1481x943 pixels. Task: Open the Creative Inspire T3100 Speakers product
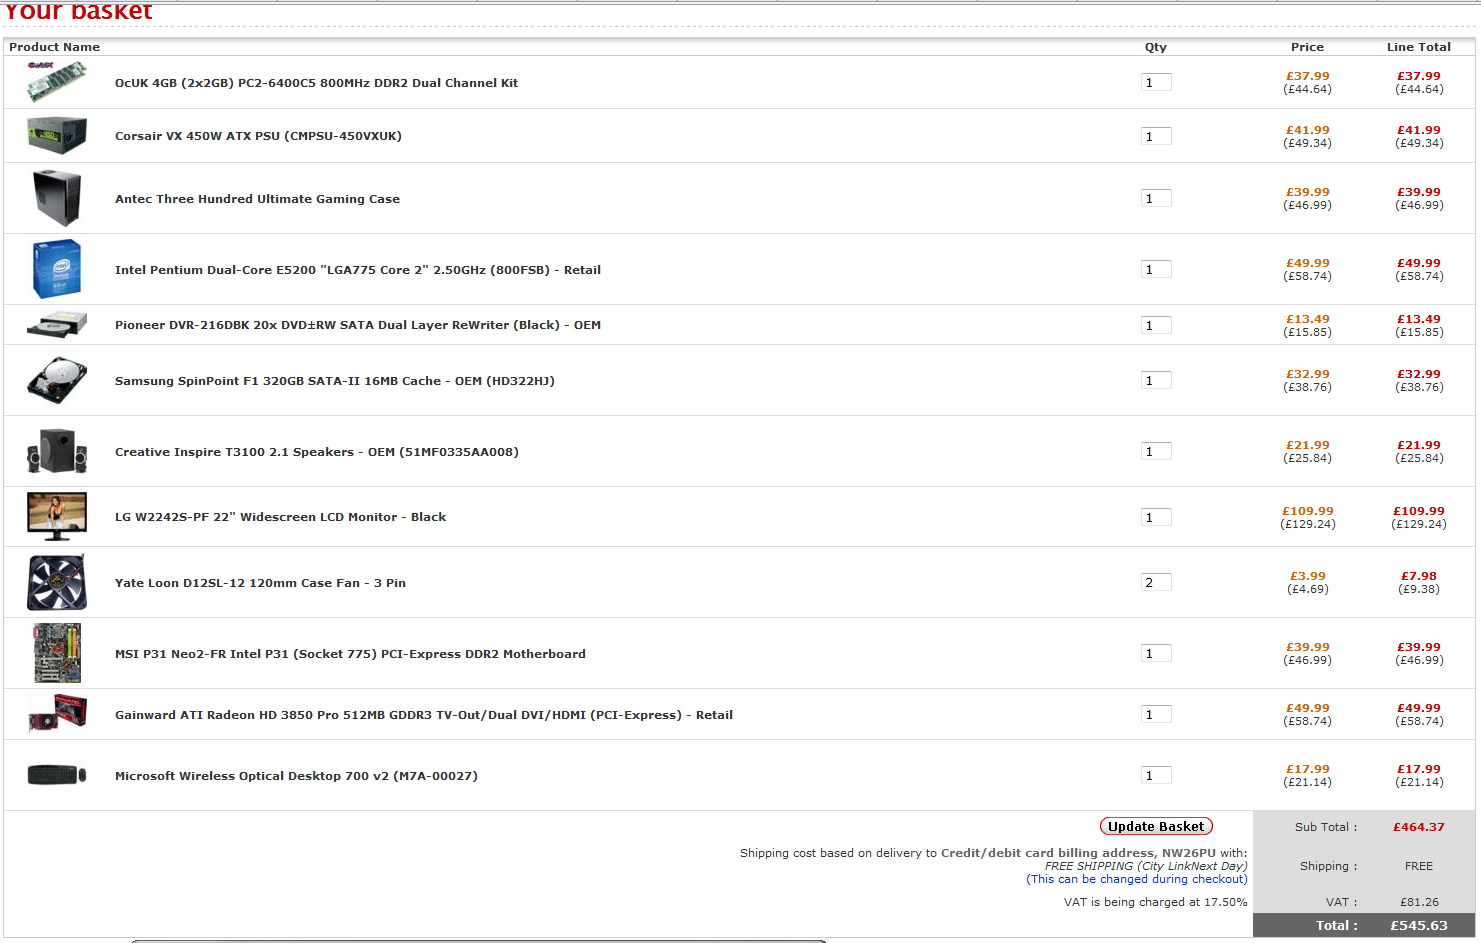click(317, 452)
